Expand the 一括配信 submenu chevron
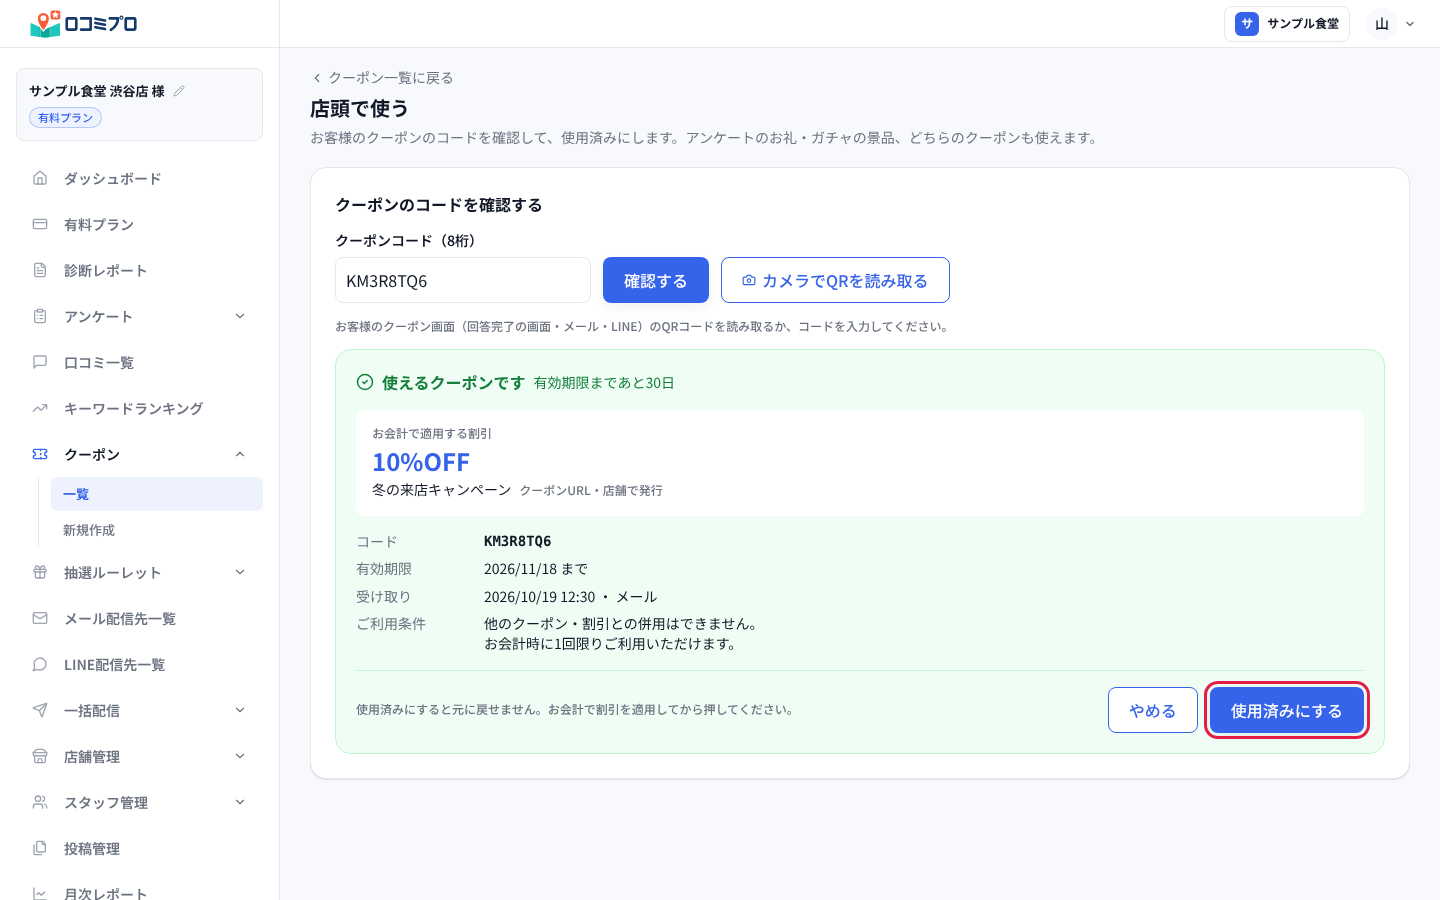This screenshot has width=1440, height=900. [x=240, y=710]
